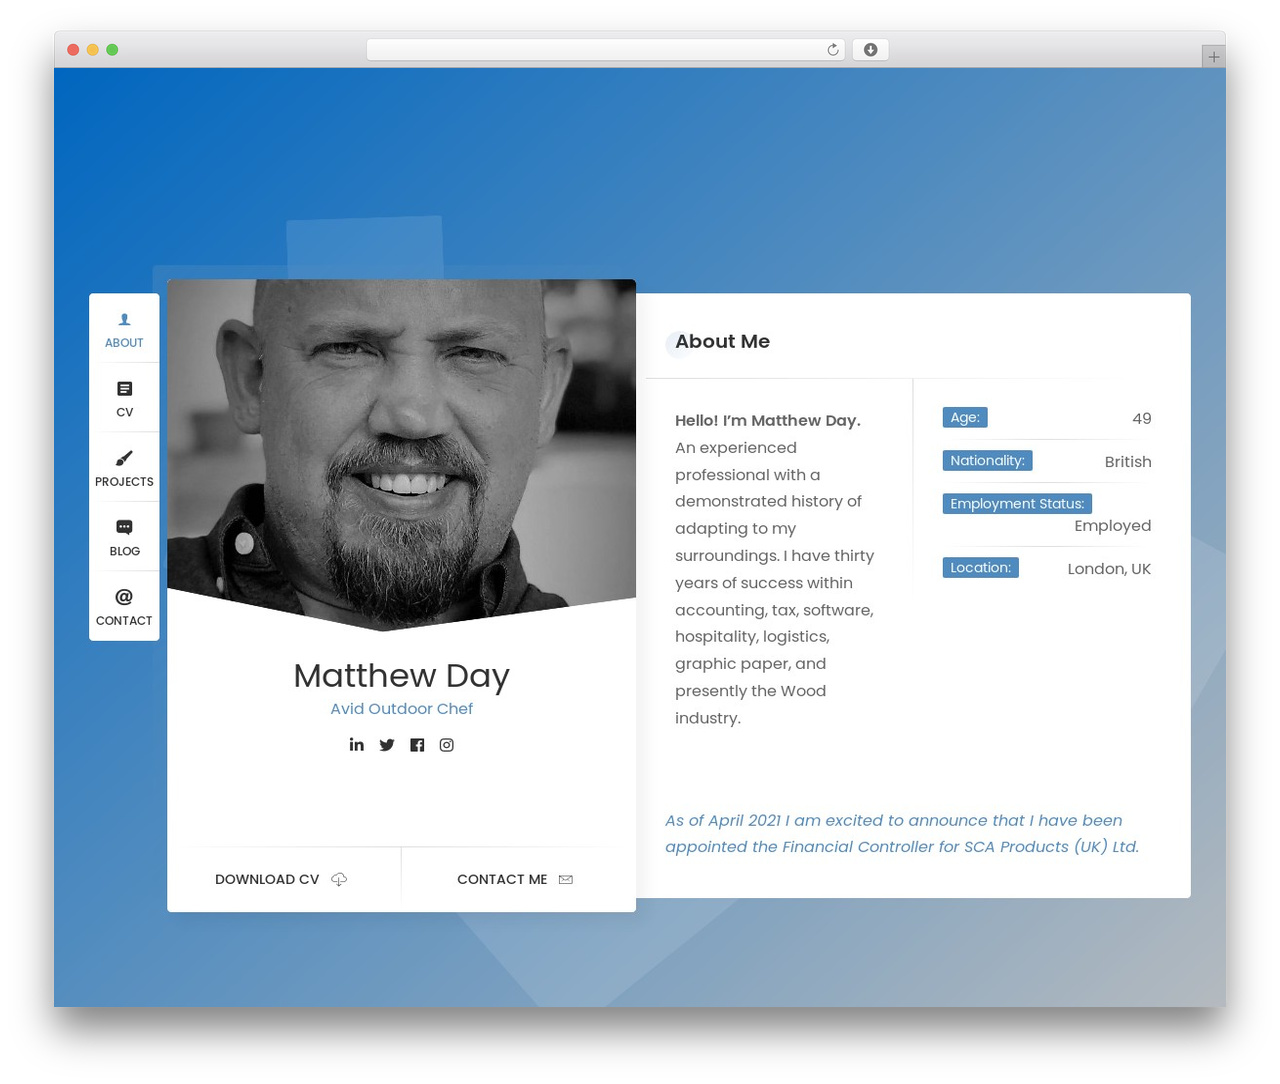Viewport: 1280px width, 1084px height.
Task: Open the Contact section in the sidebar
Action: tap(124, 607)
